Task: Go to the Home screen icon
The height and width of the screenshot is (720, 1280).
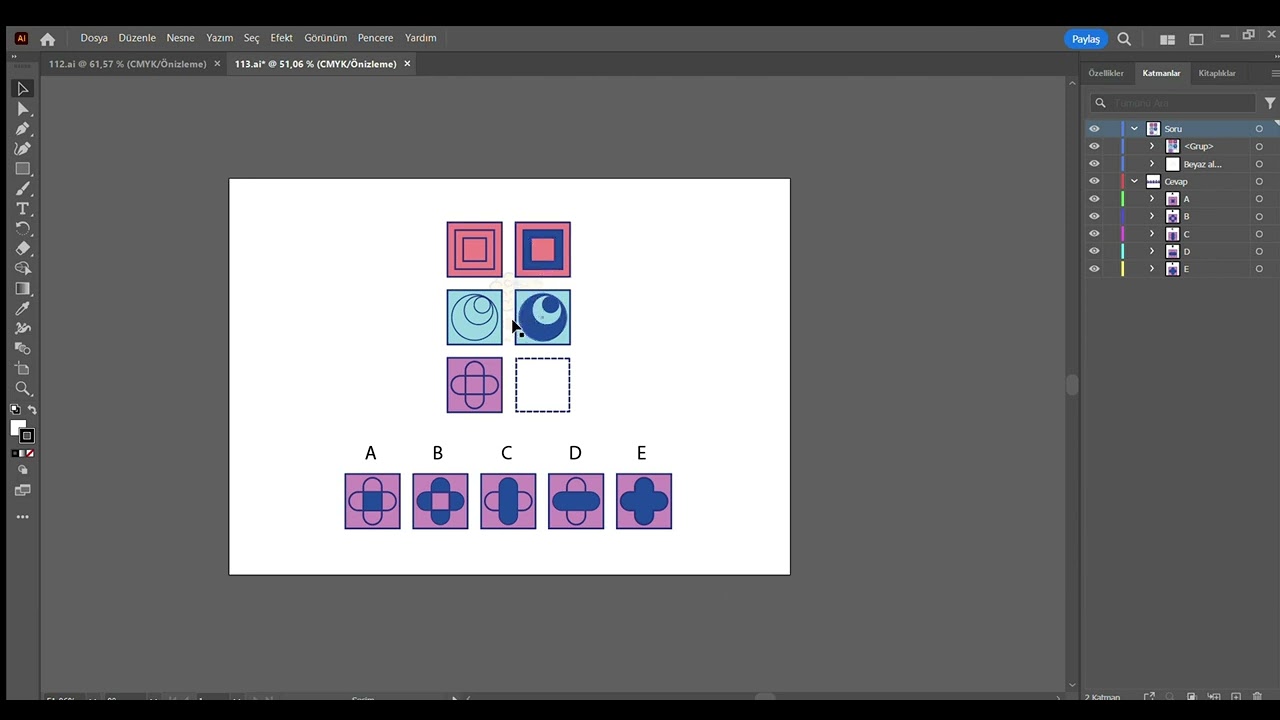Action: pos(47,39)
